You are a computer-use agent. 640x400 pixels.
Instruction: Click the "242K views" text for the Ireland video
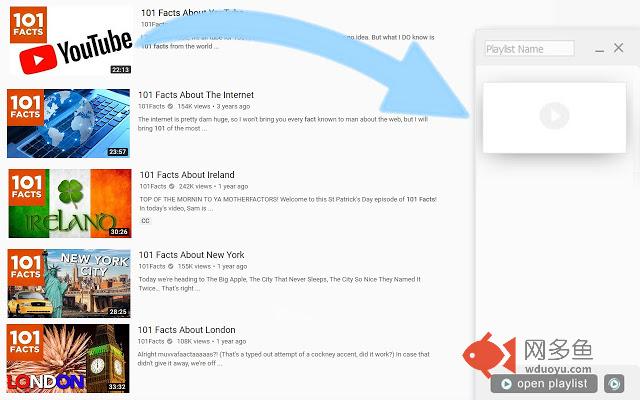click(x=195, y=186)
